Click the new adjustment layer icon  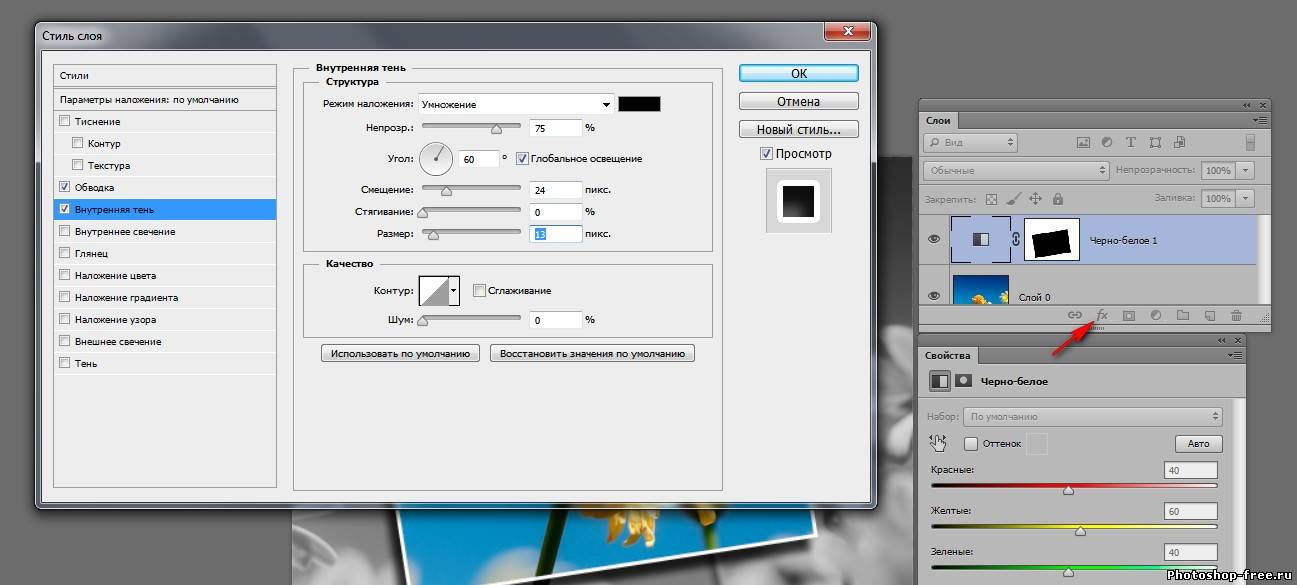tap(1156, 315)
